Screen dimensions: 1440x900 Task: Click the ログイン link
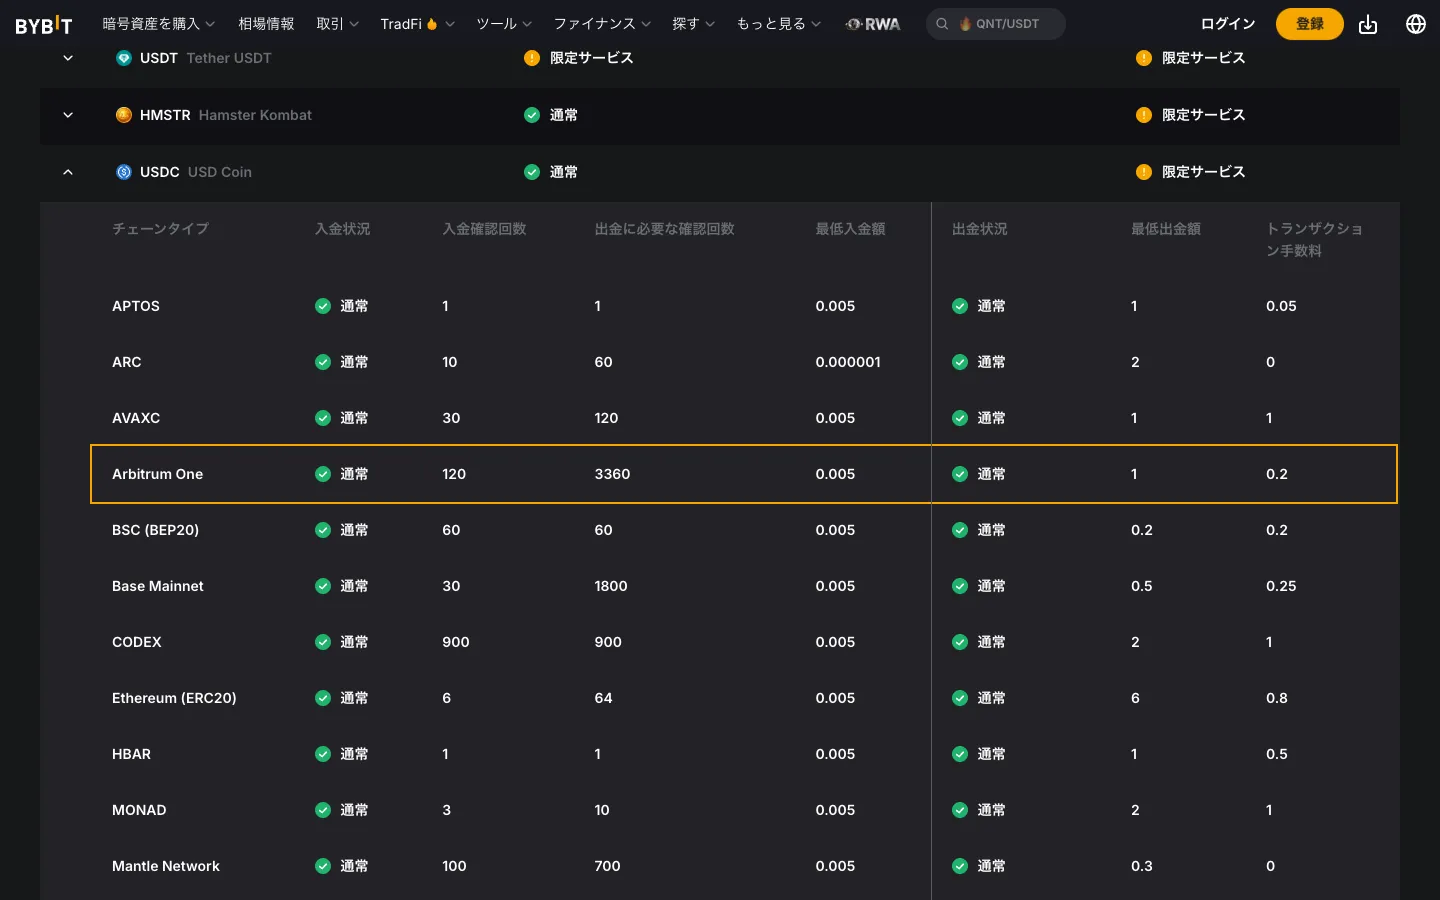(x=1228, y=24)
